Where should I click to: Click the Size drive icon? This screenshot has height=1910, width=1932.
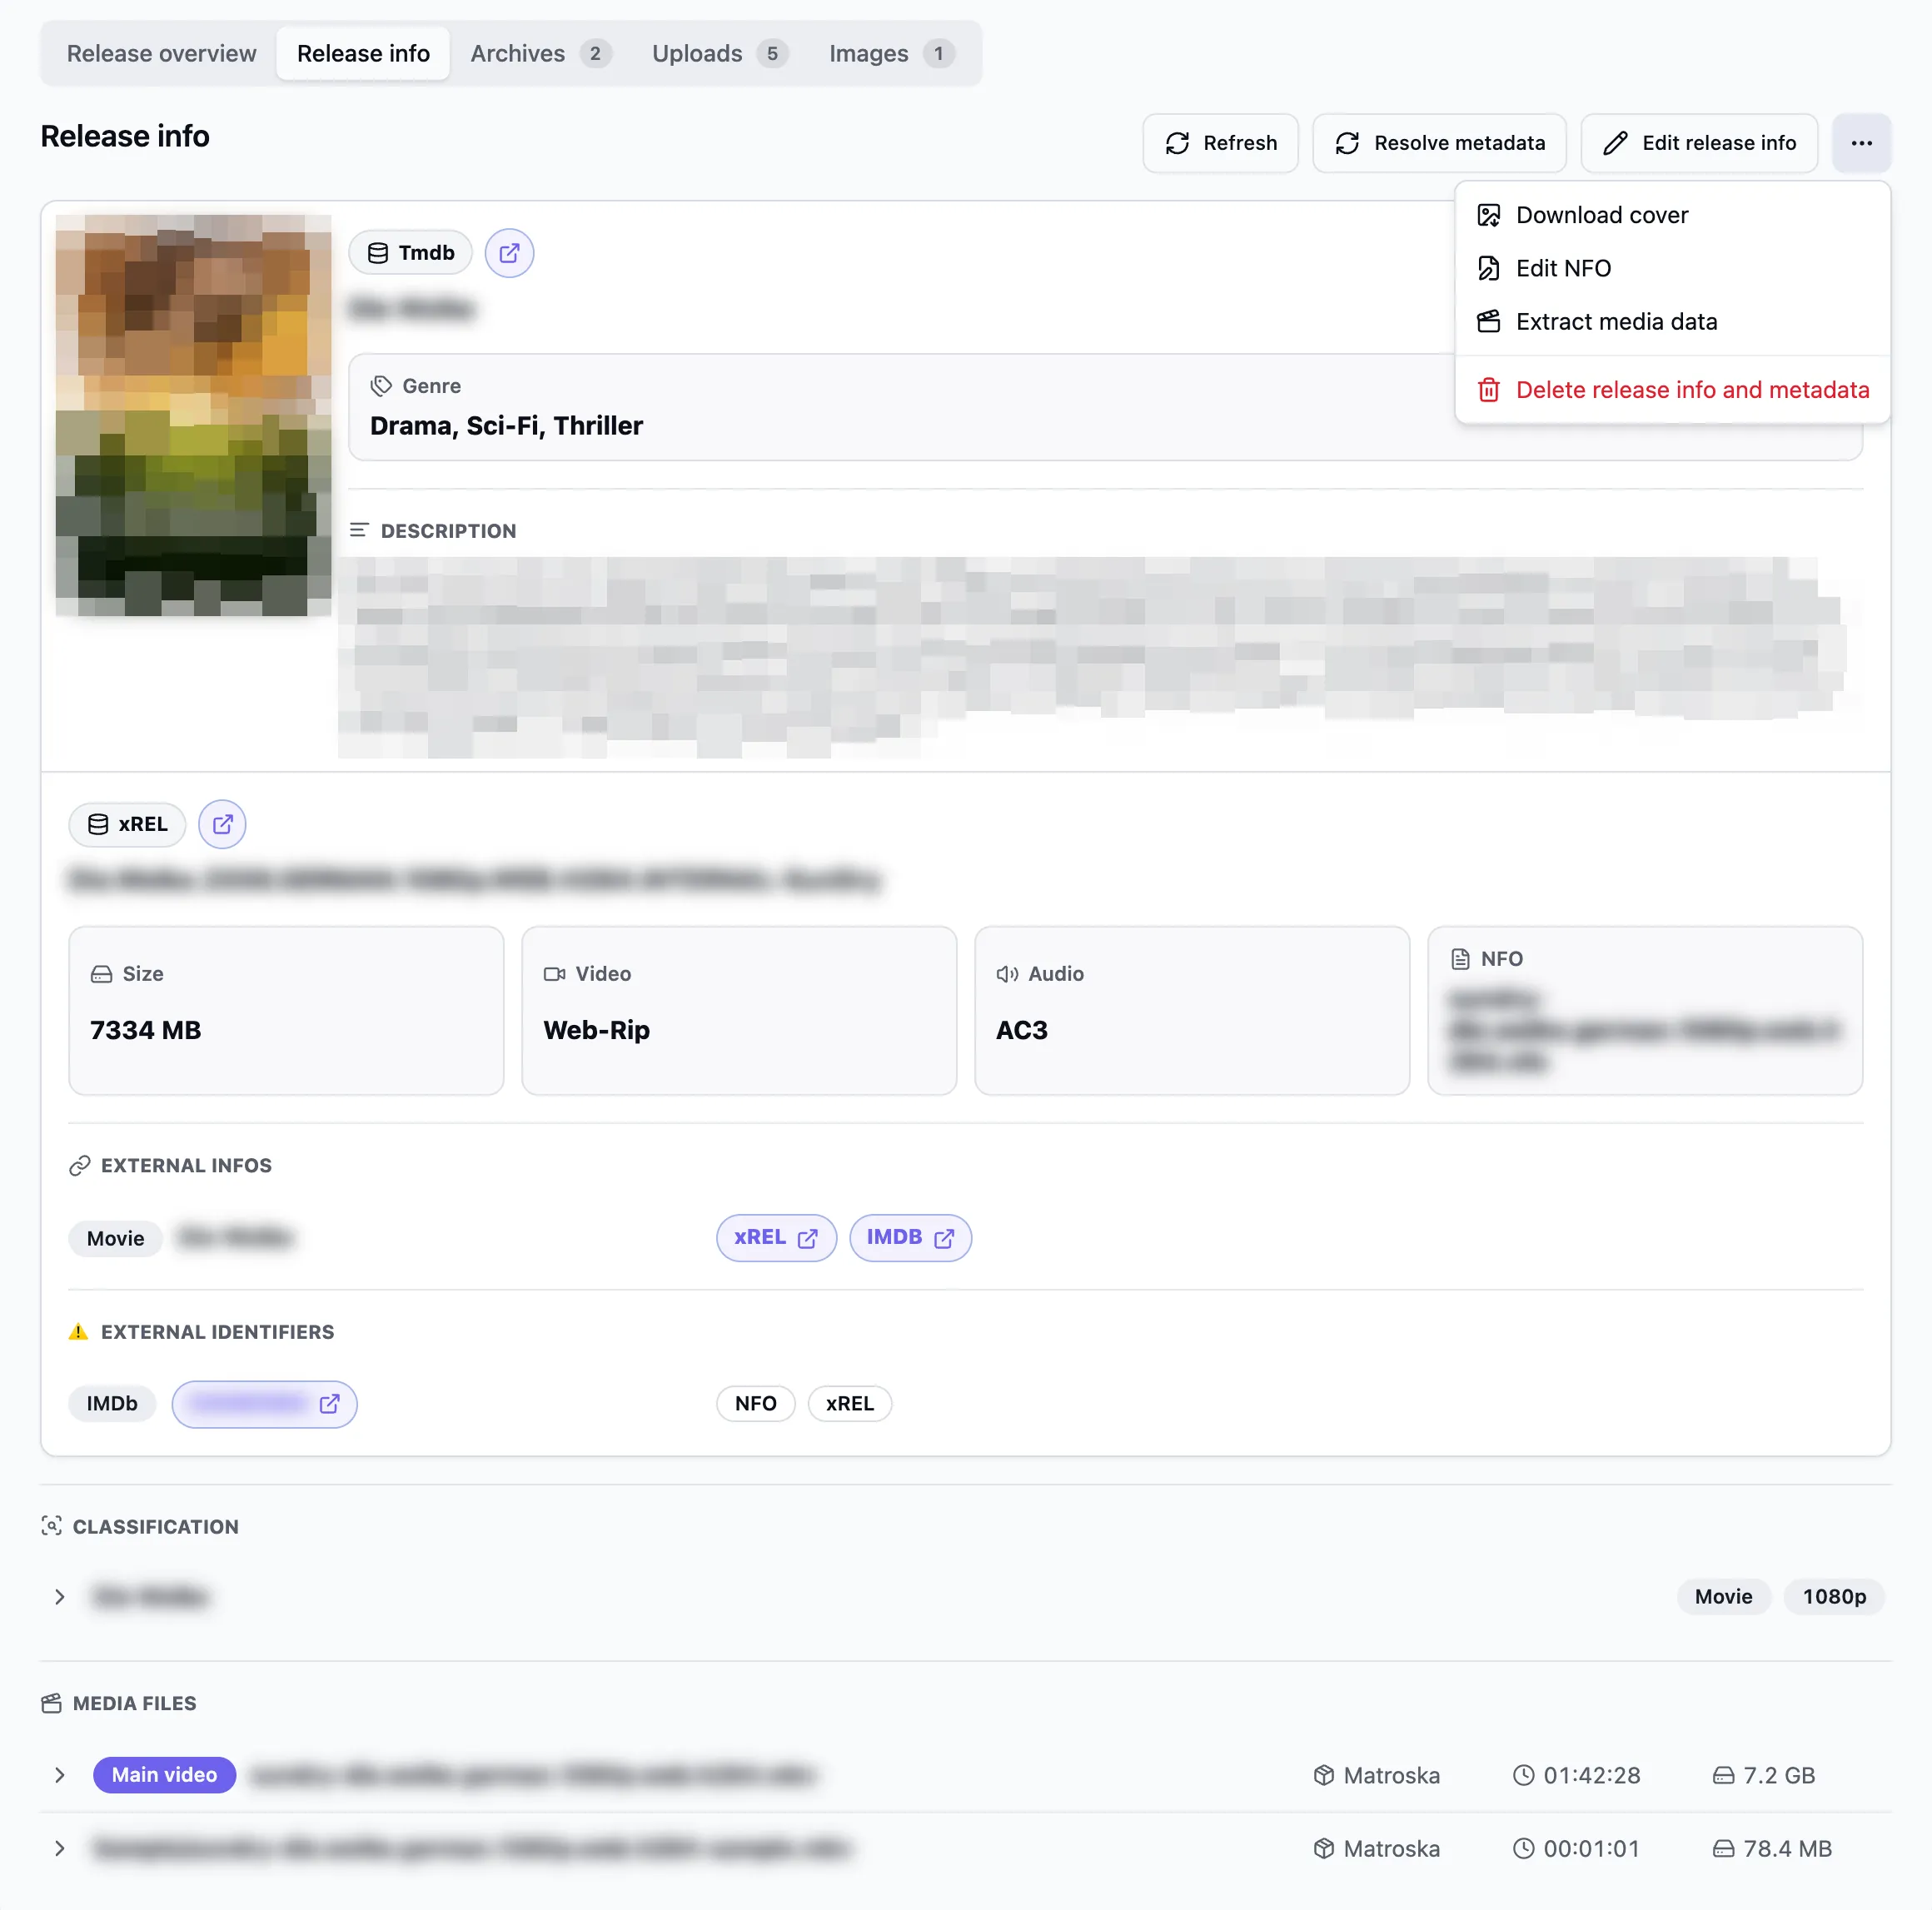(101, 974)
